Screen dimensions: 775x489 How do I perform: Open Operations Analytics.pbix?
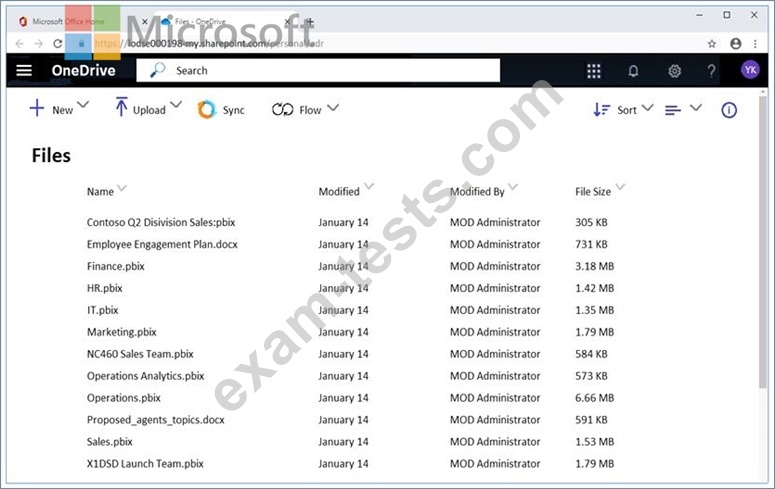pos(145,376)
